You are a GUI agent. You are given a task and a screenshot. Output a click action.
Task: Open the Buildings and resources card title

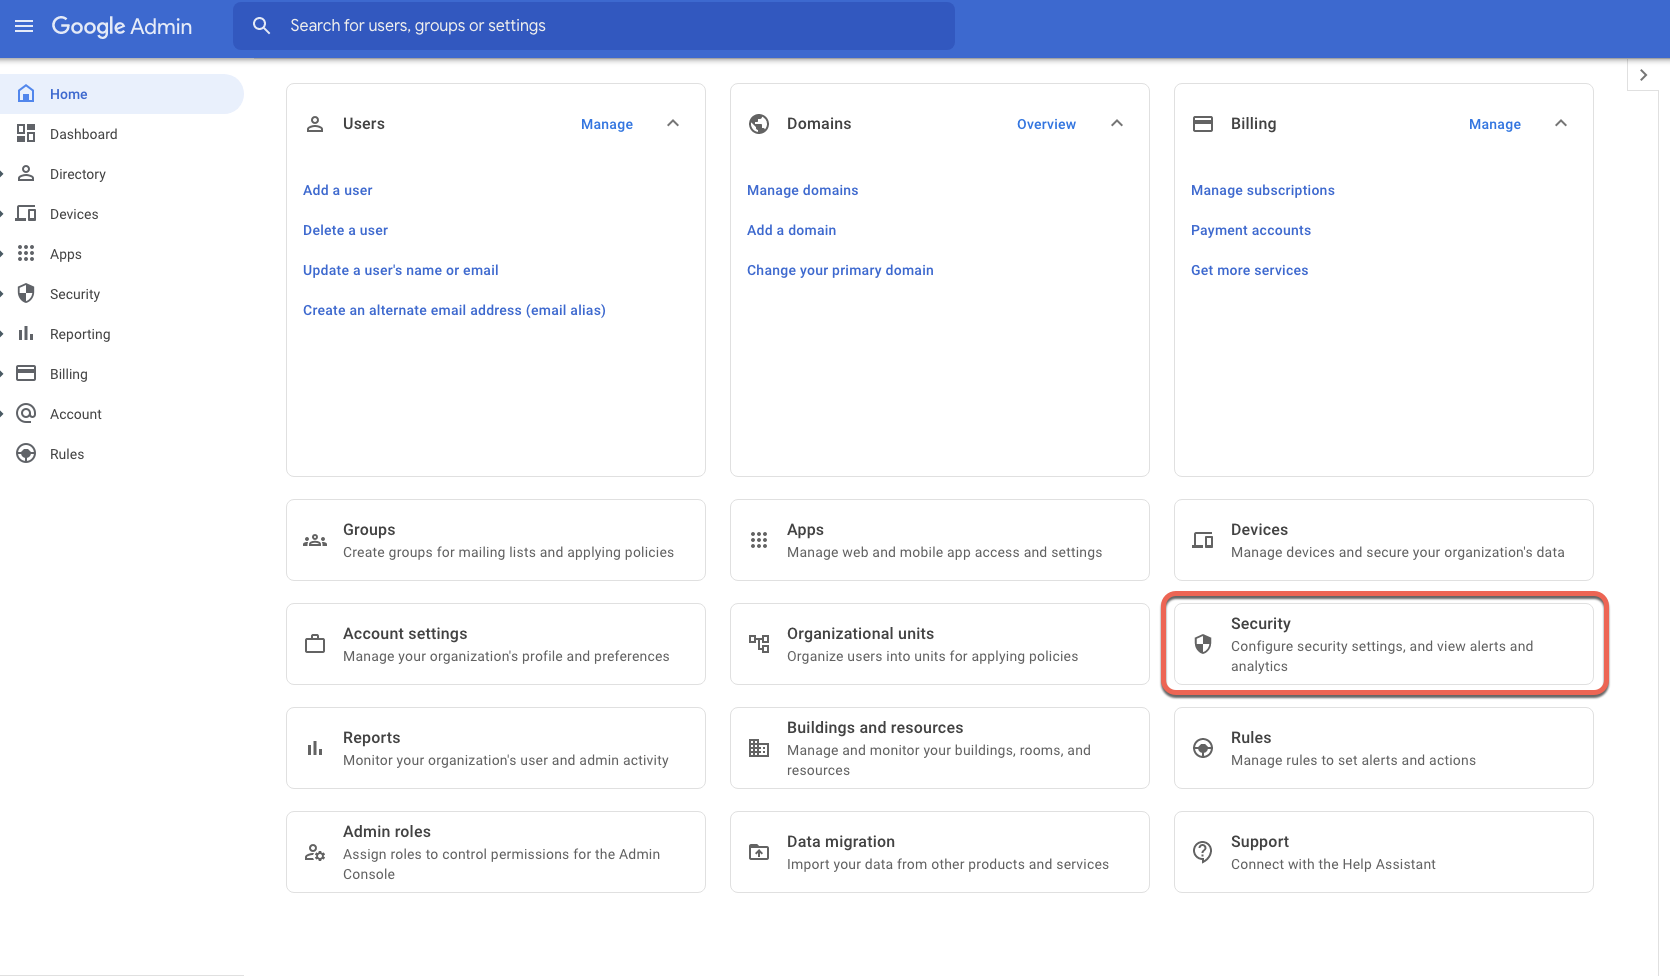pos(875,728)
